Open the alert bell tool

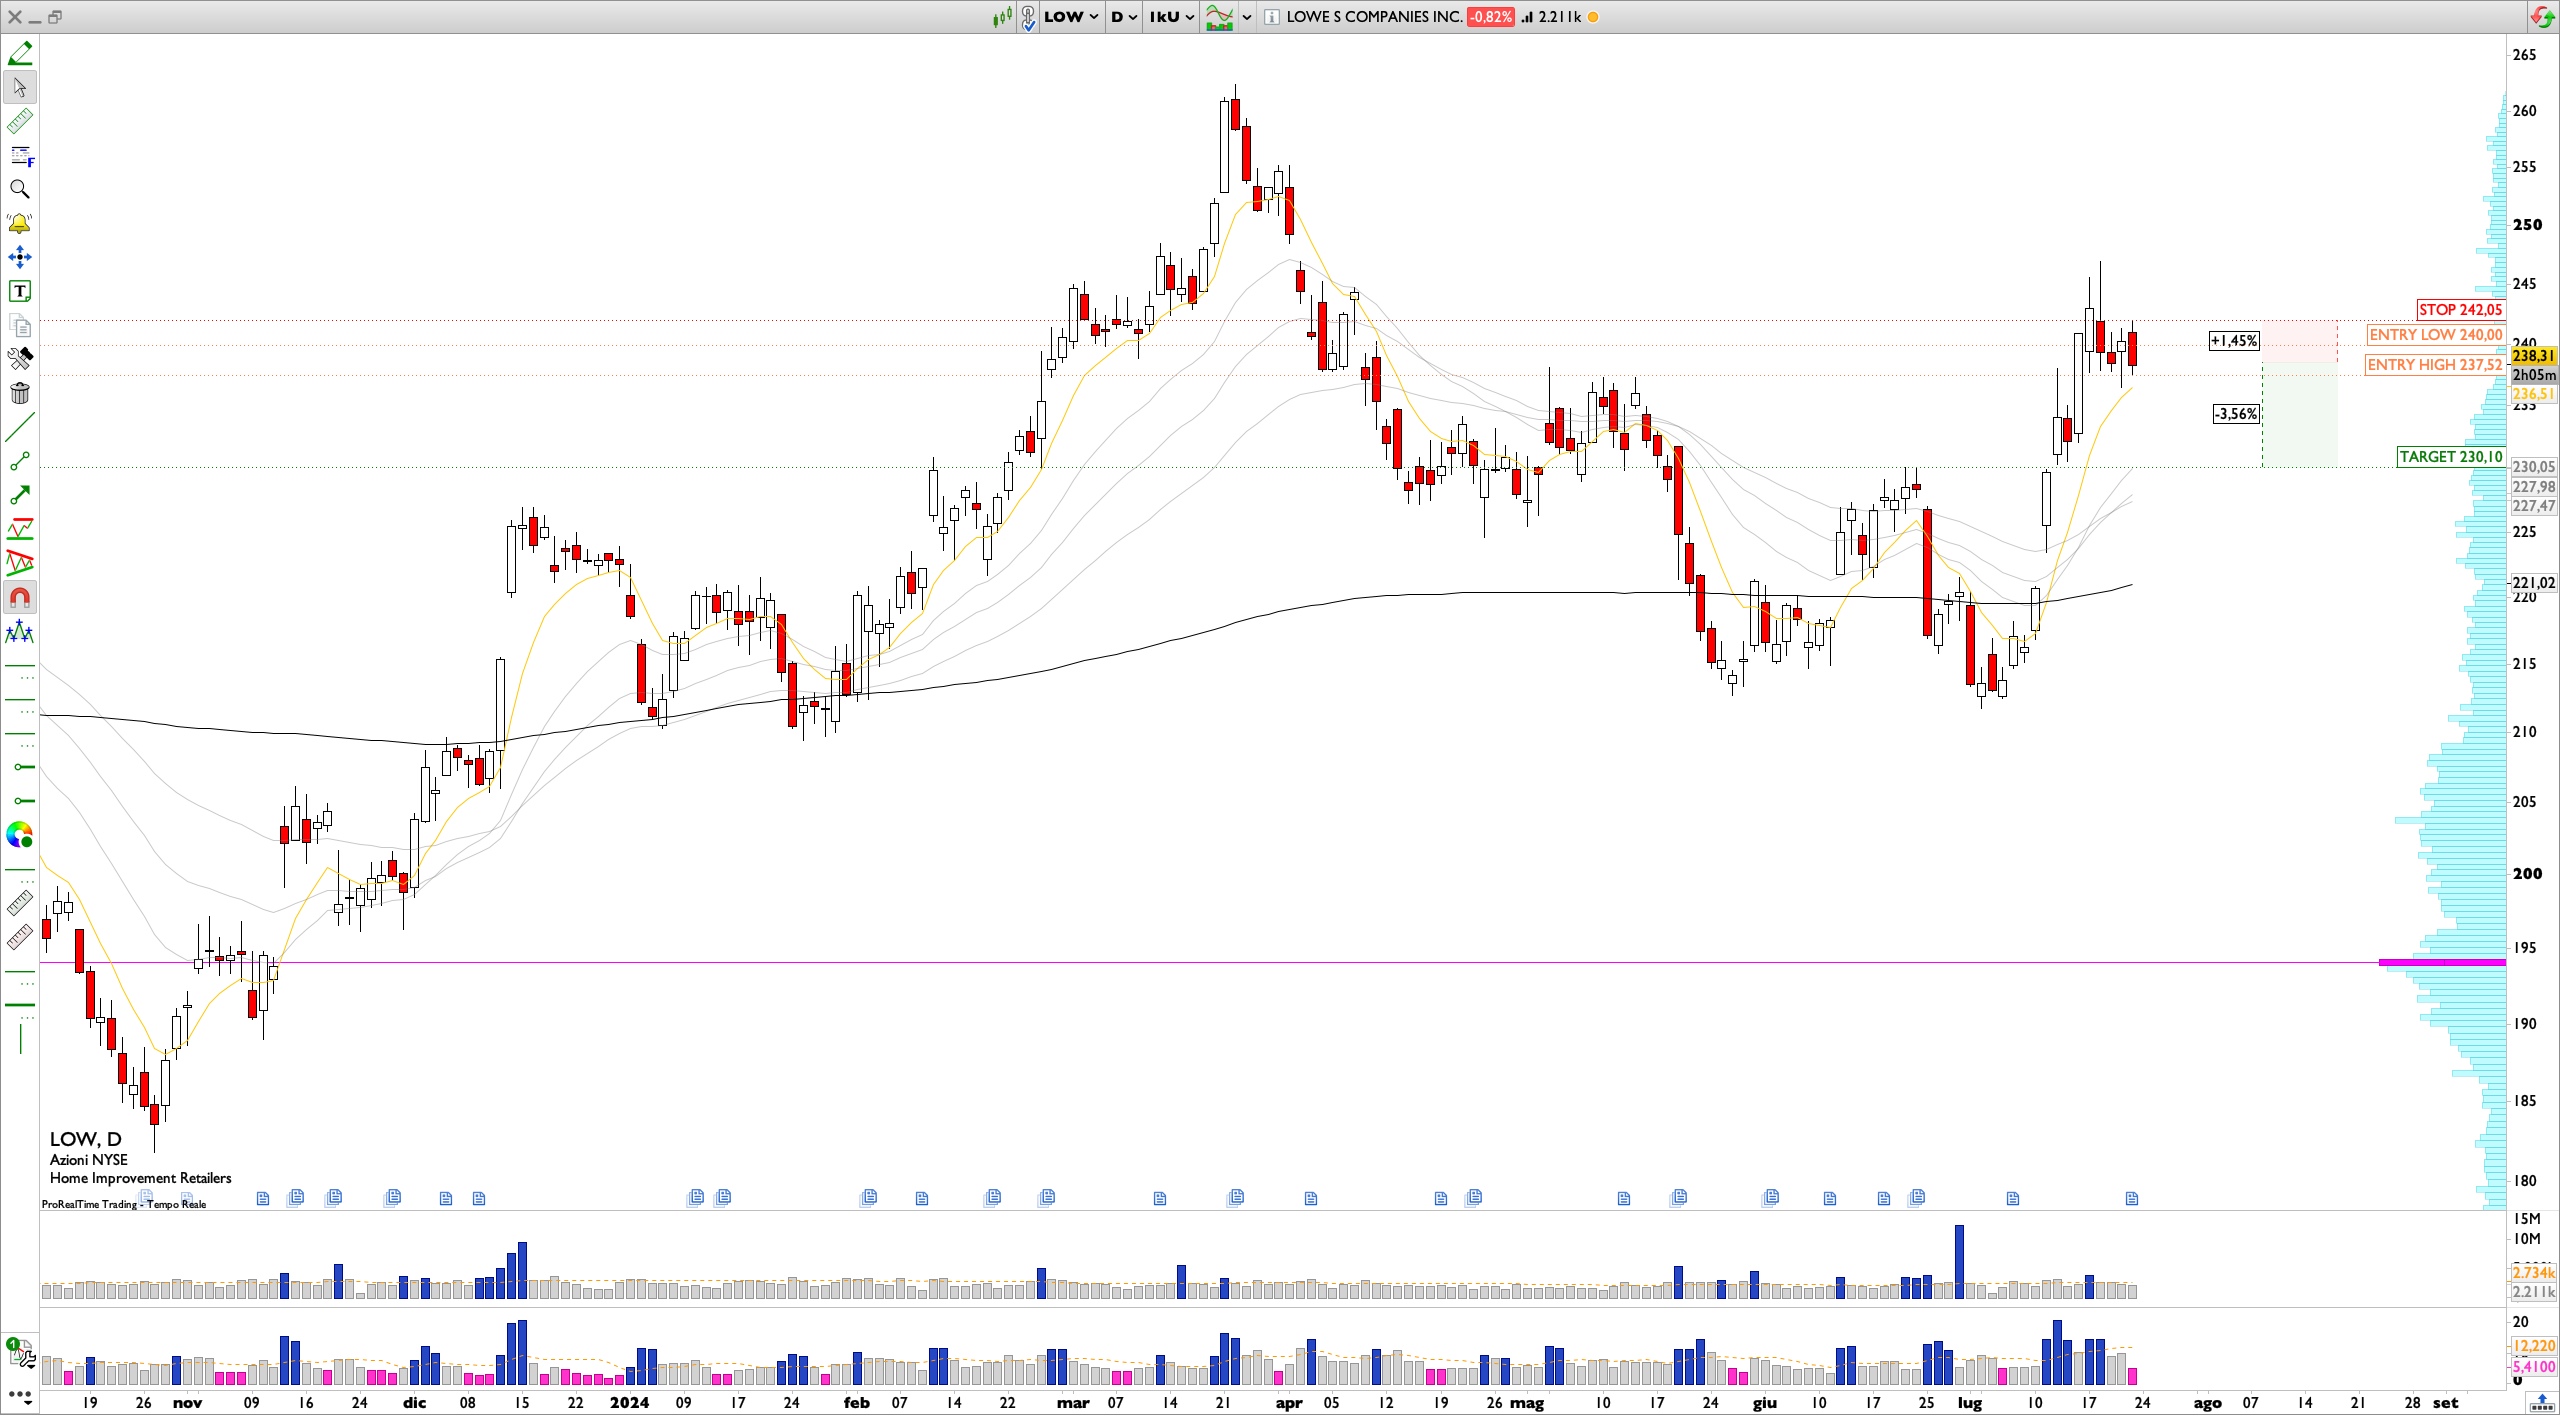pos(20,223)
